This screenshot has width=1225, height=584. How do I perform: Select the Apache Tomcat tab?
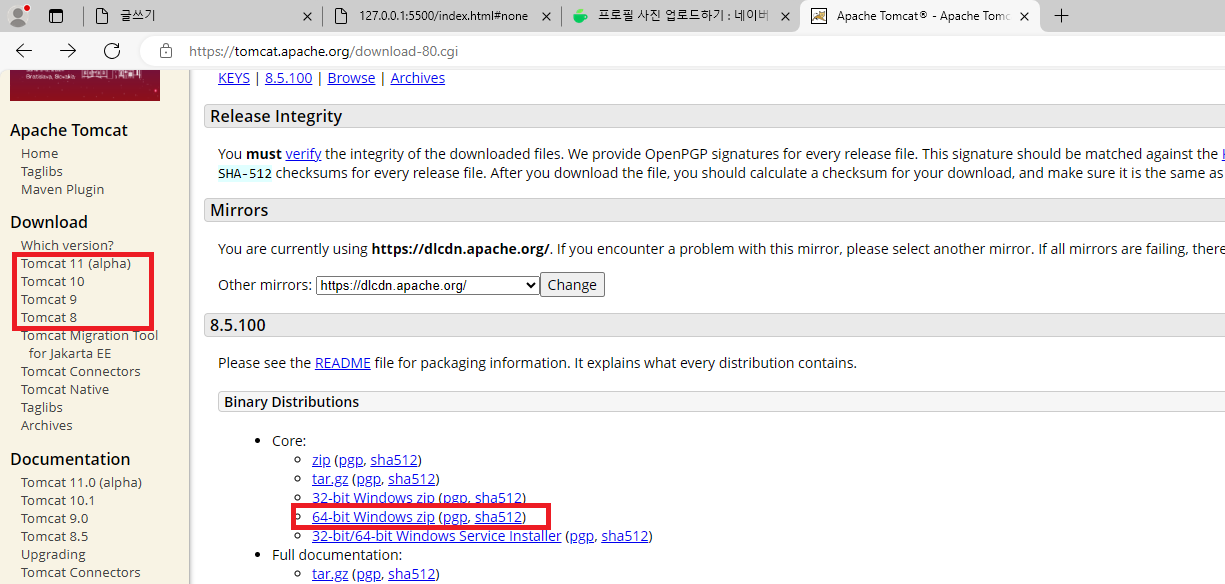pyautogui.click(x=921, y=16)
